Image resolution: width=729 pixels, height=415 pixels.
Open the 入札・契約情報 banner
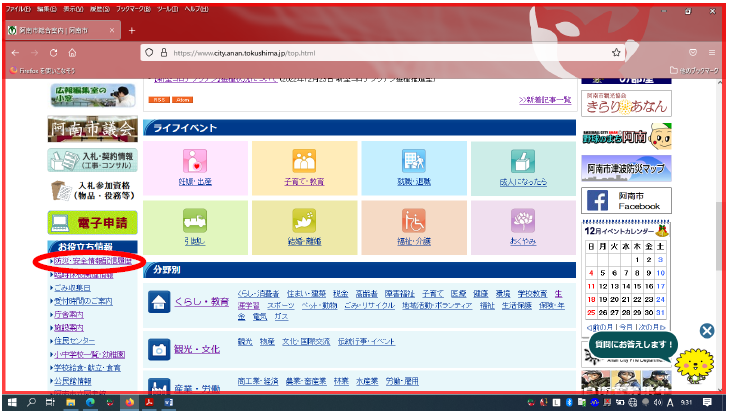[x=93, y=160]
